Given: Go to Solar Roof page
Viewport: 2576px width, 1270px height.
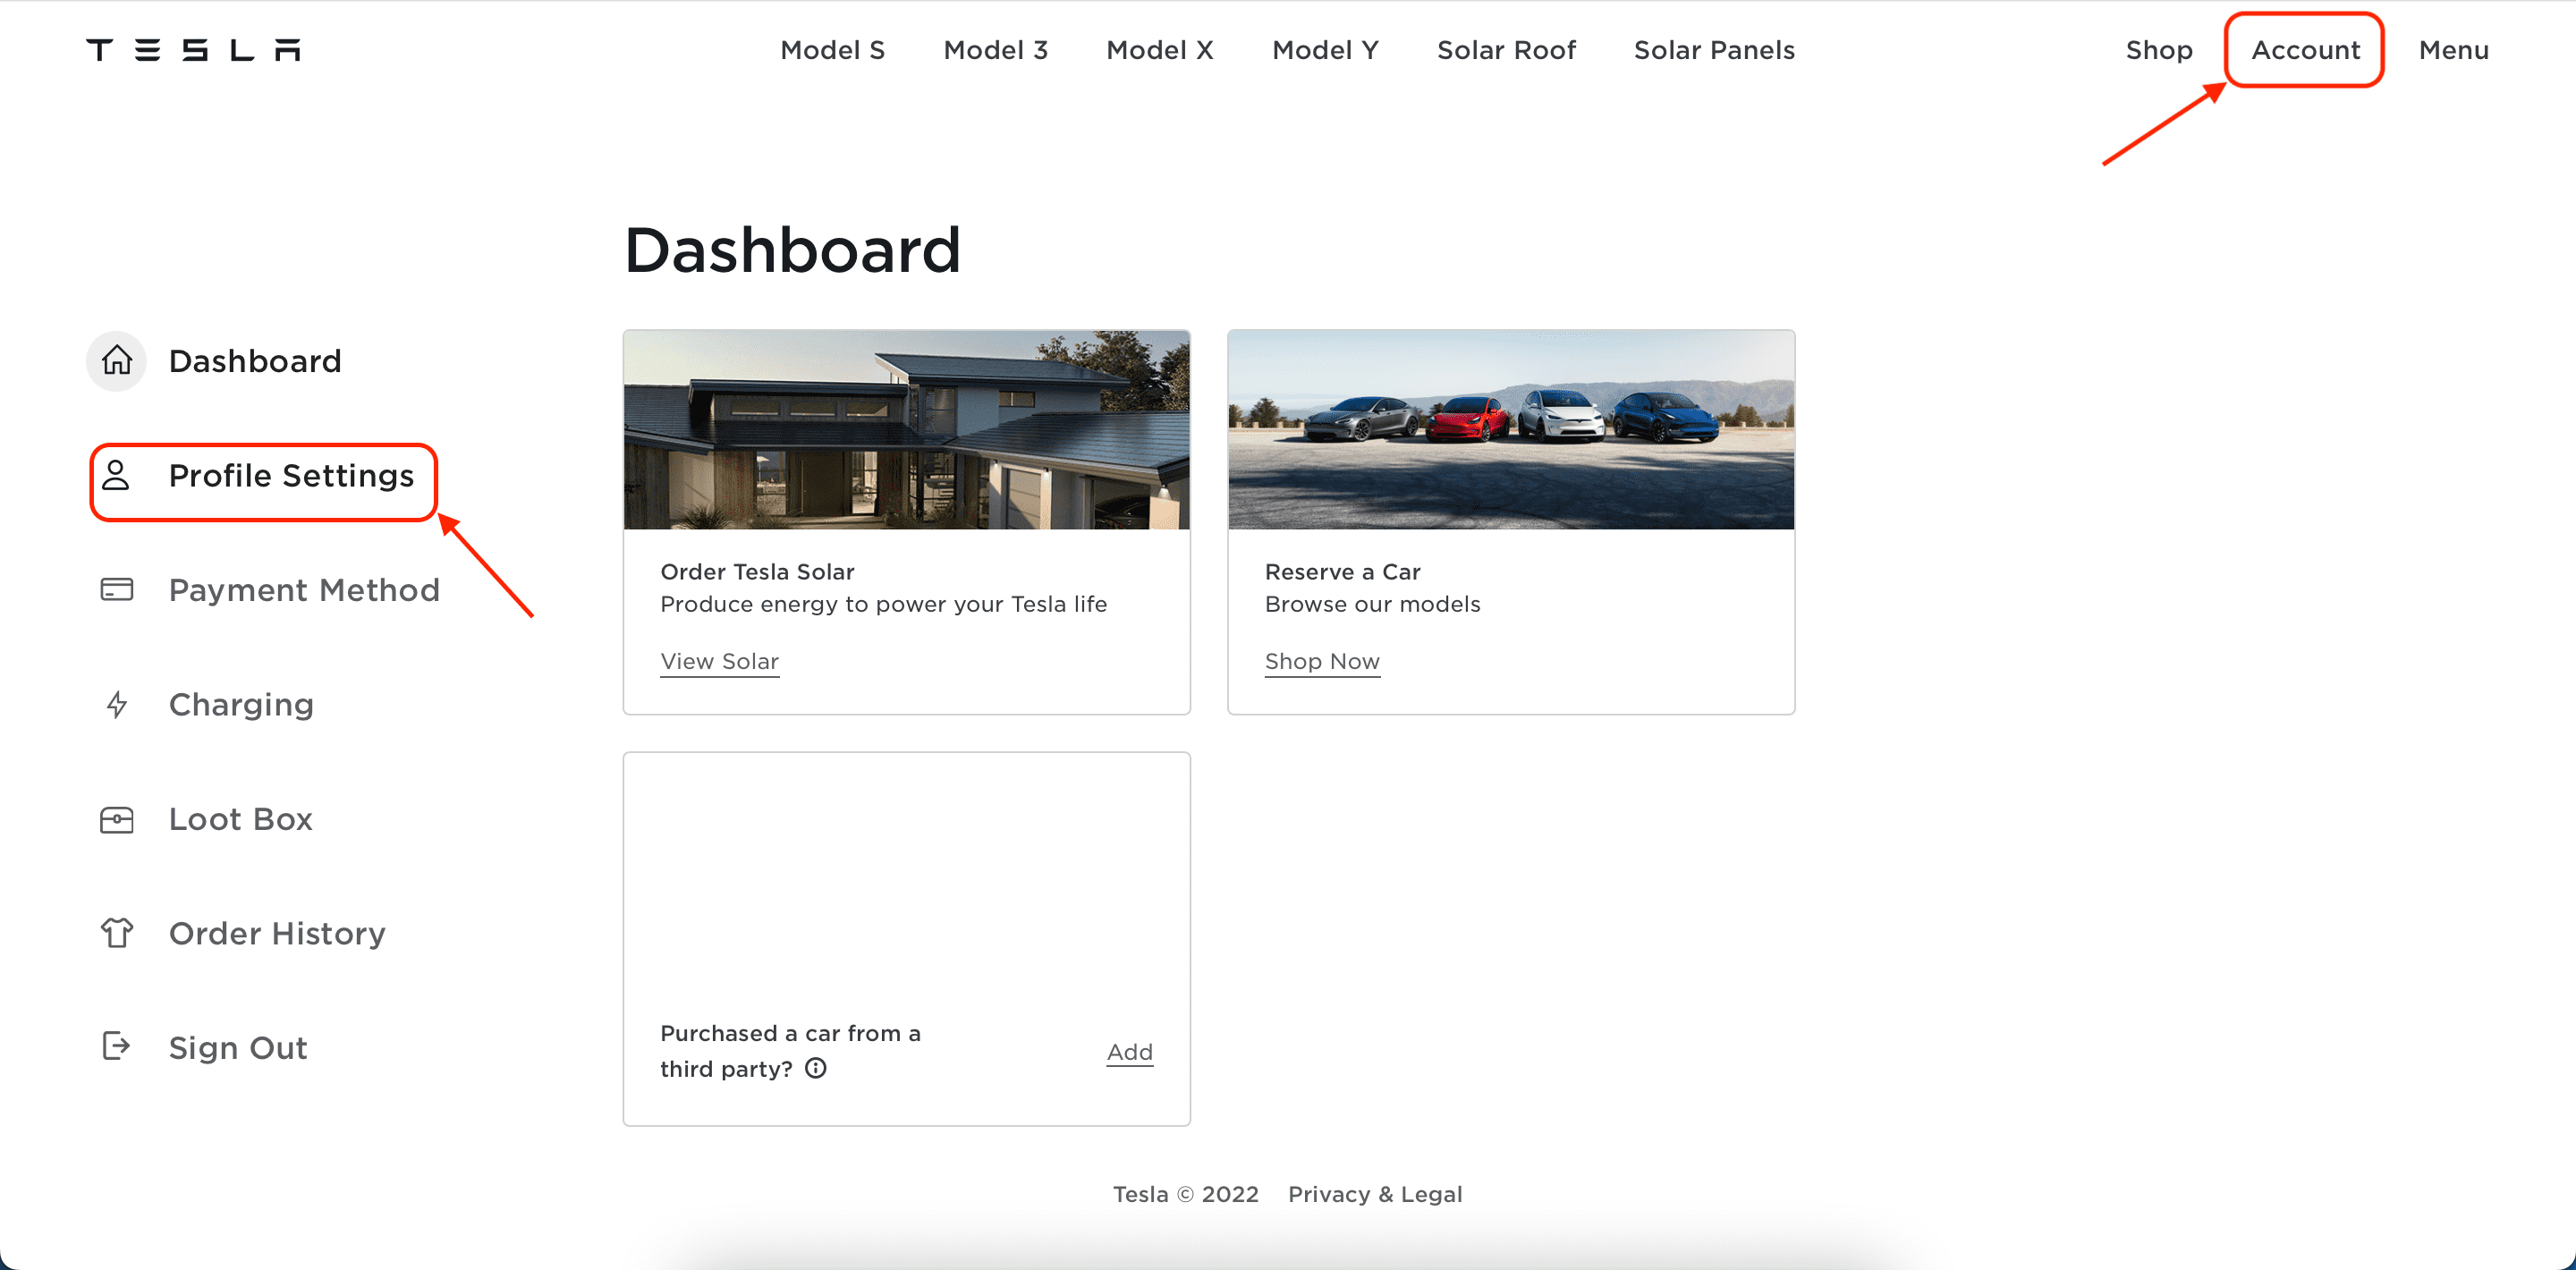Looking at the screenshot, I should tap(1506, 50).
